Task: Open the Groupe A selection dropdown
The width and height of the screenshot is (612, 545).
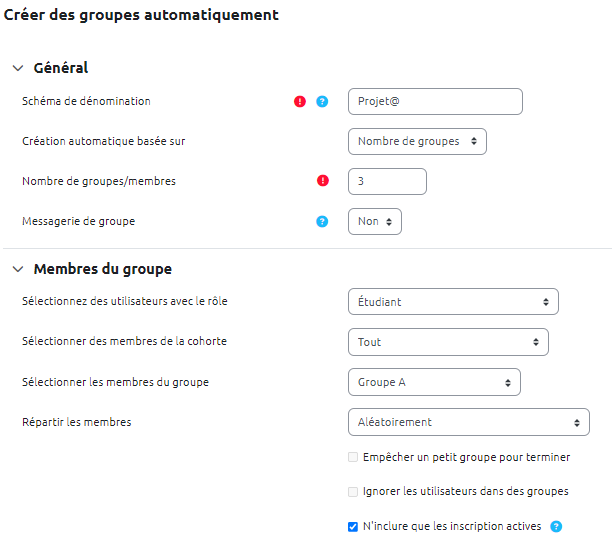Action: pyautogui.click(x=433, y=382)
